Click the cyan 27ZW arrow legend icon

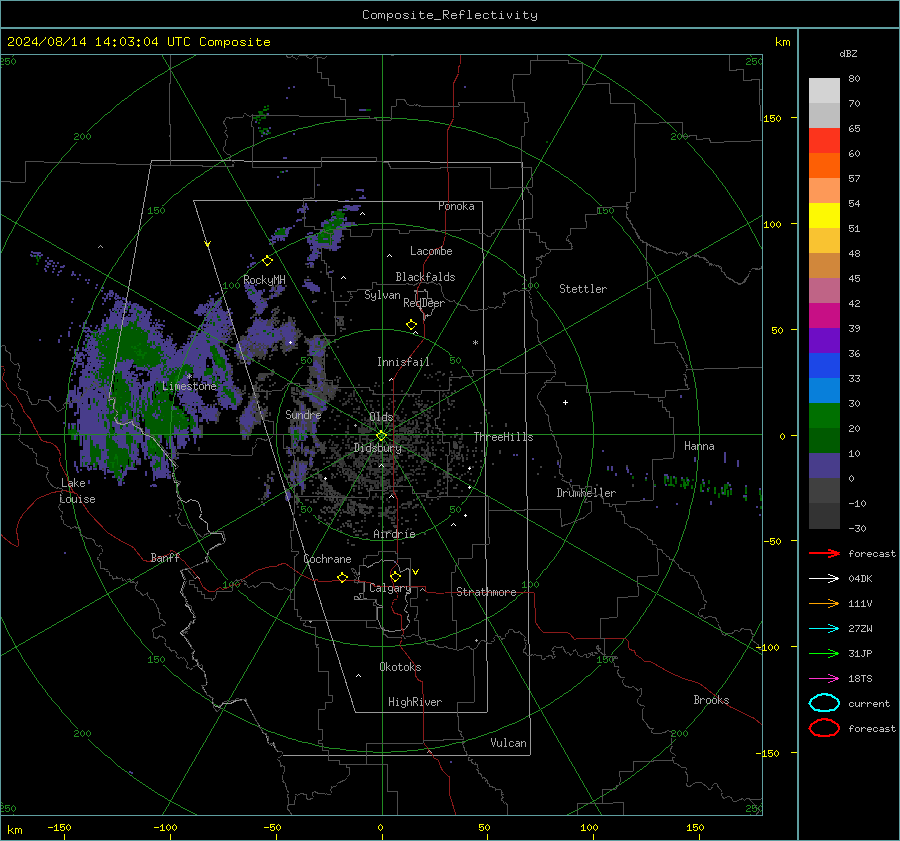tap(824, 629)
